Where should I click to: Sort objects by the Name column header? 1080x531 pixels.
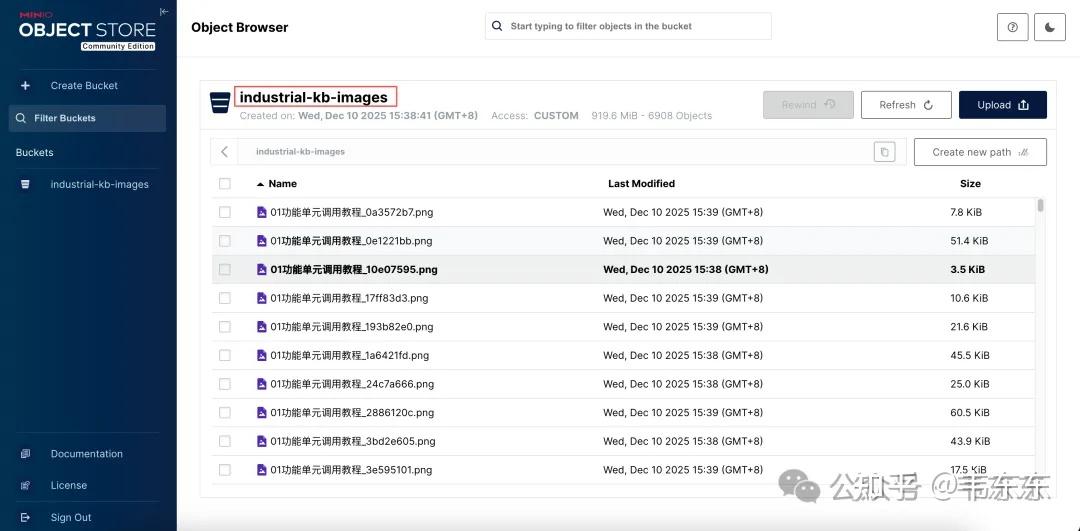click(282, 184)
